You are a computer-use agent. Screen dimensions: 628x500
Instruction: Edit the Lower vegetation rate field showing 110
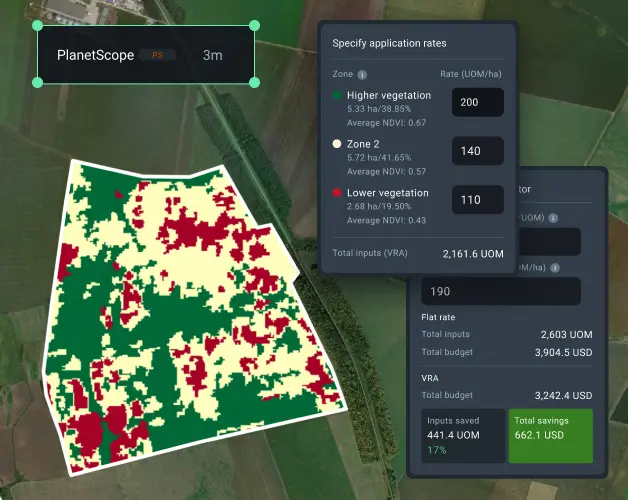[x=477, y=200]
